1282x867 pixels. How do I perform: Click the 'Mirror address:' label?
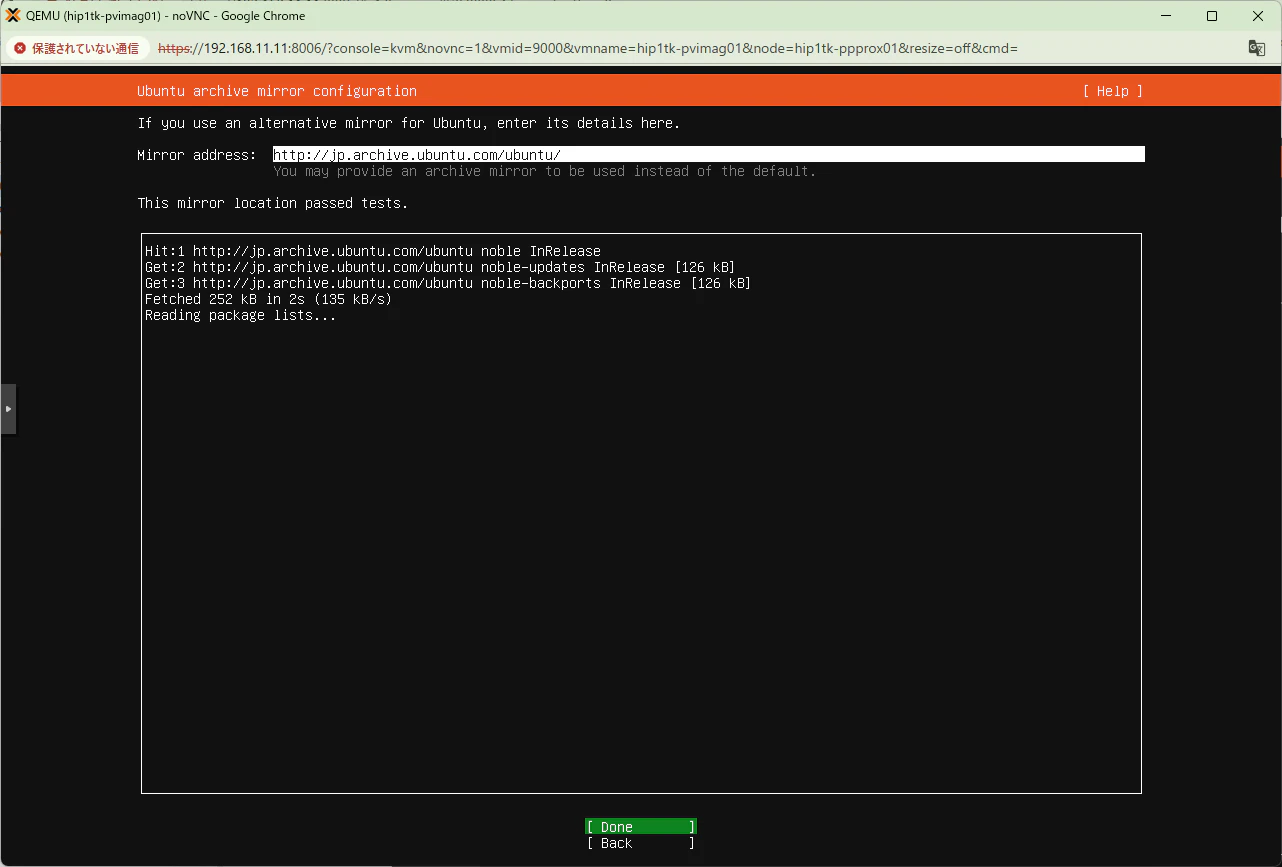(197, 155)
